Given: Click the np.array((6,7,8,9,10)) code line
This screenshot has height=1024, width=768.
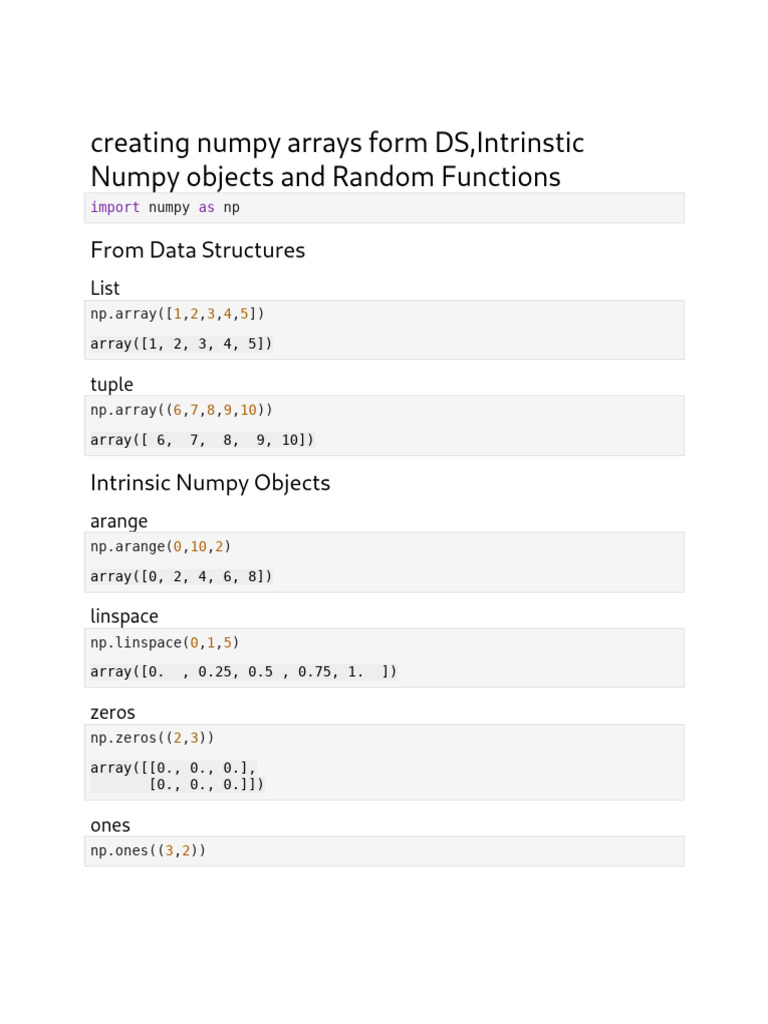Looking at the screenshot, I should 181,410.
